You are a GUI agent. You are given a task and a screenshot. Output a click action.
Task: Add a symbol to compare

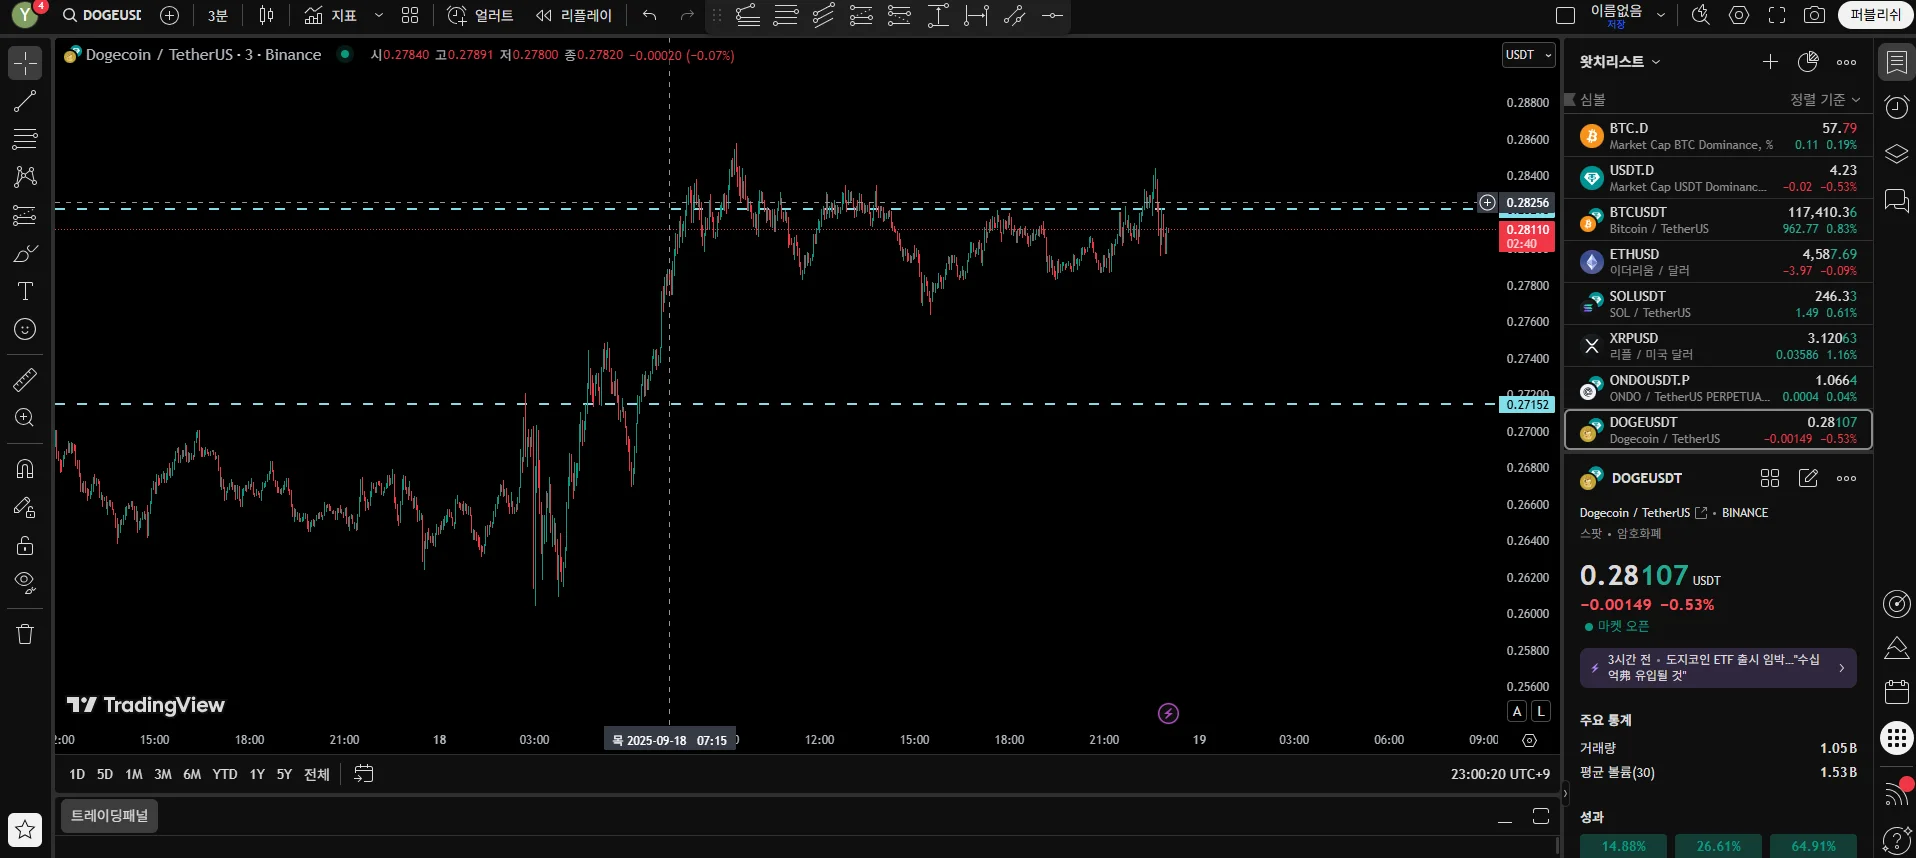coord(170,15)
